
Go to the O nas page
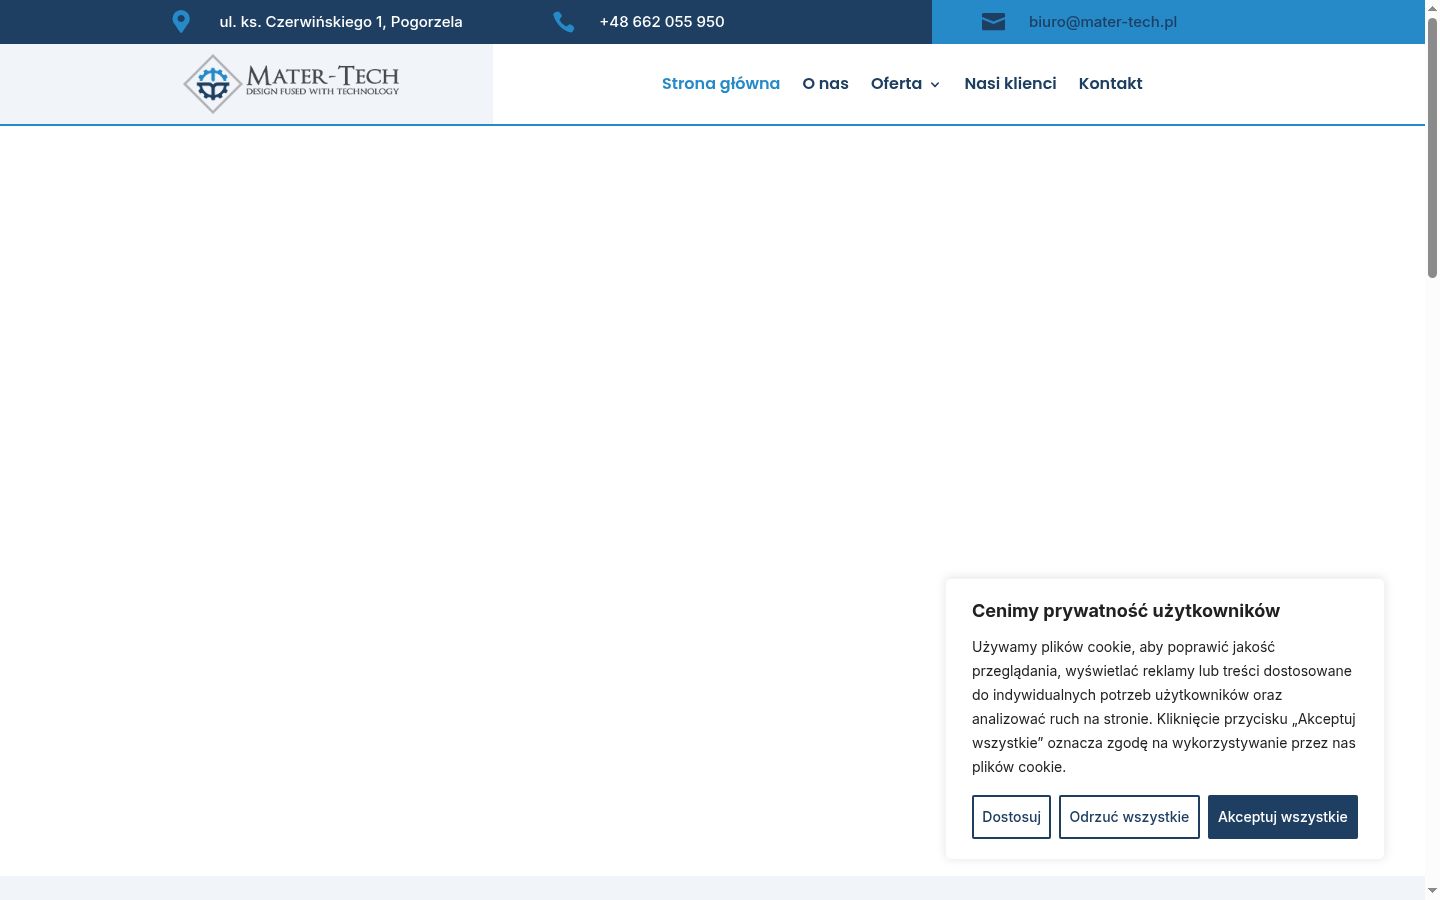click(x=825, y=84)
